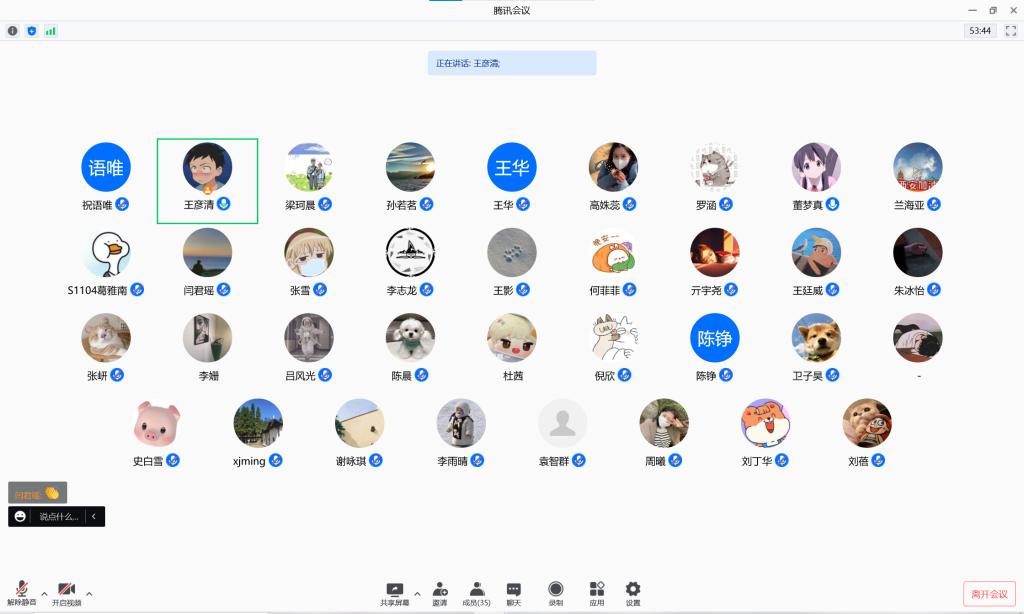Turn on the camera (开启视频)
Screen dimensions: 1024x614
click(x=66, y=593)
